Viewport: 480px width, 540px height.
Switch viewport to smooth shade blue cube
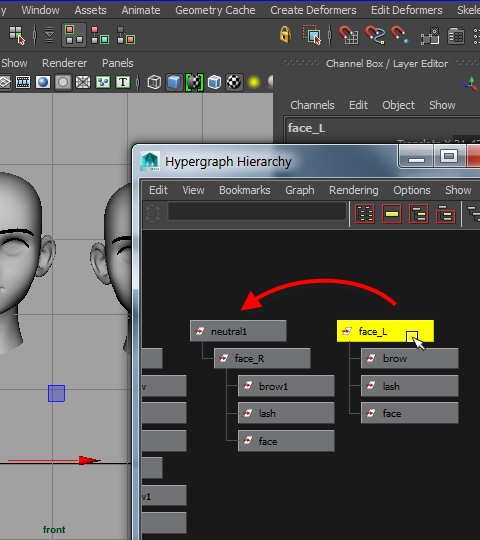coord(174,82)
